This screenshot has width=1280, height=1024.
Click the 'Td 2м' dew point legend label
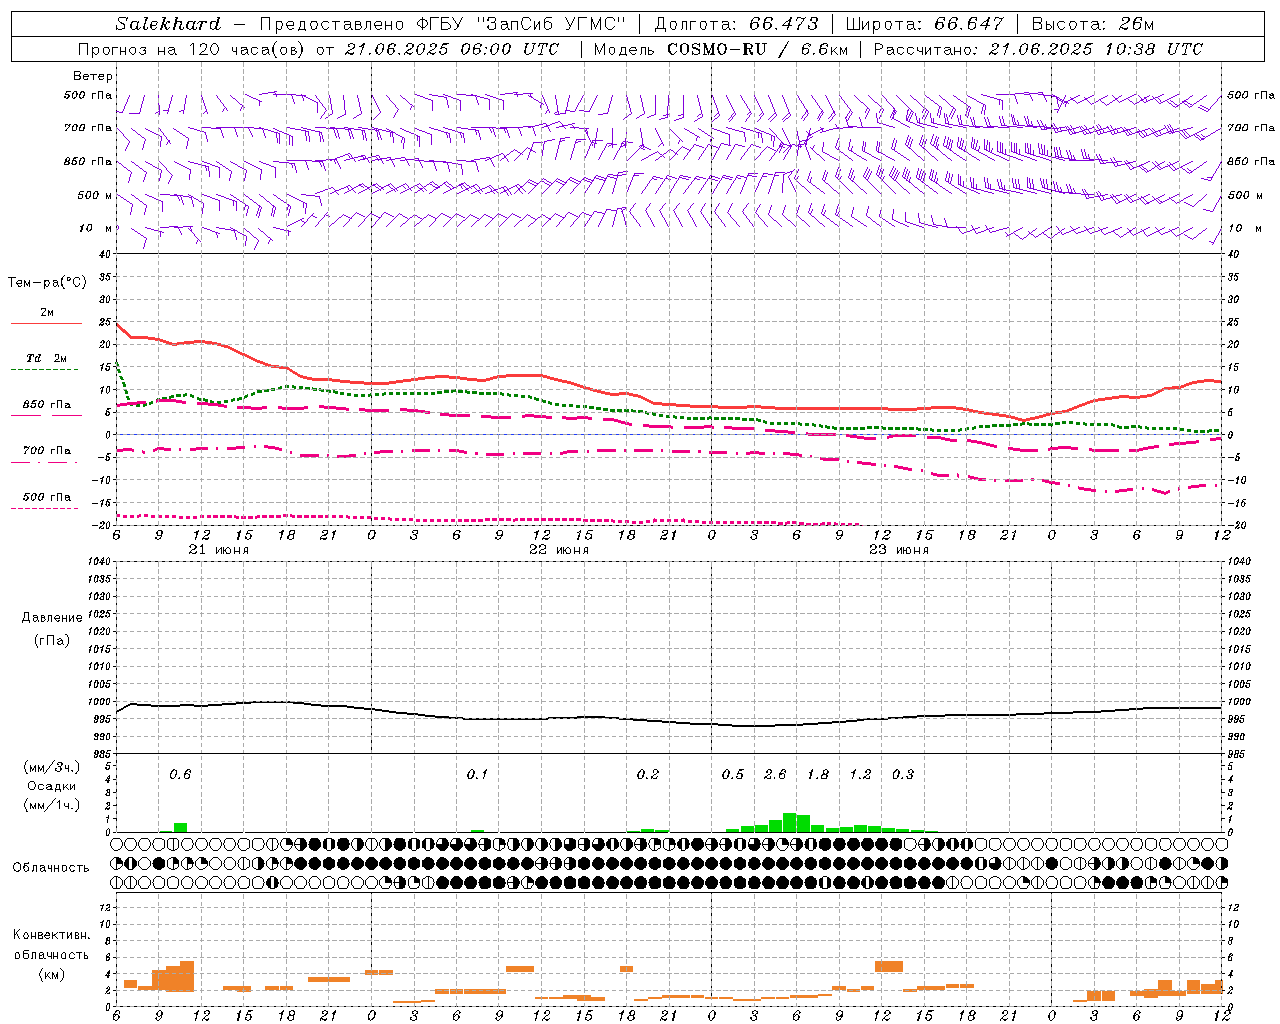coord(46,358)
